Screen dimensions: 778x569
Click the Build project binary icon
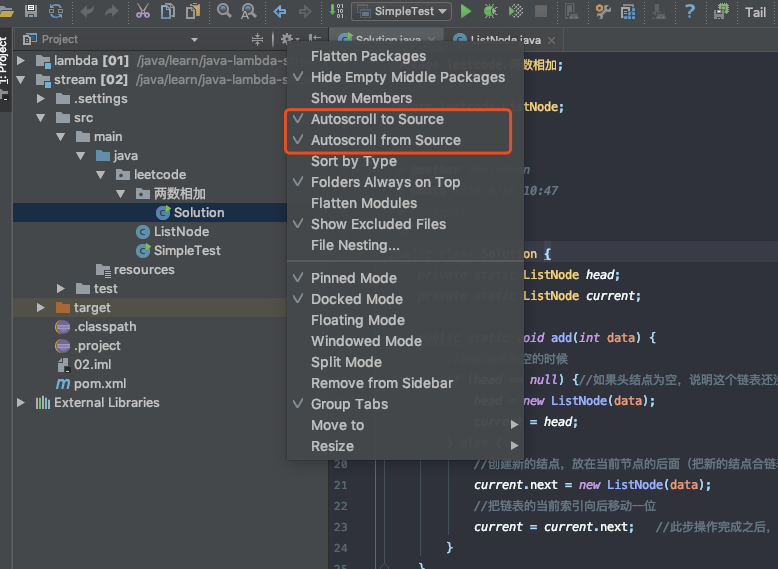point(336,10)
